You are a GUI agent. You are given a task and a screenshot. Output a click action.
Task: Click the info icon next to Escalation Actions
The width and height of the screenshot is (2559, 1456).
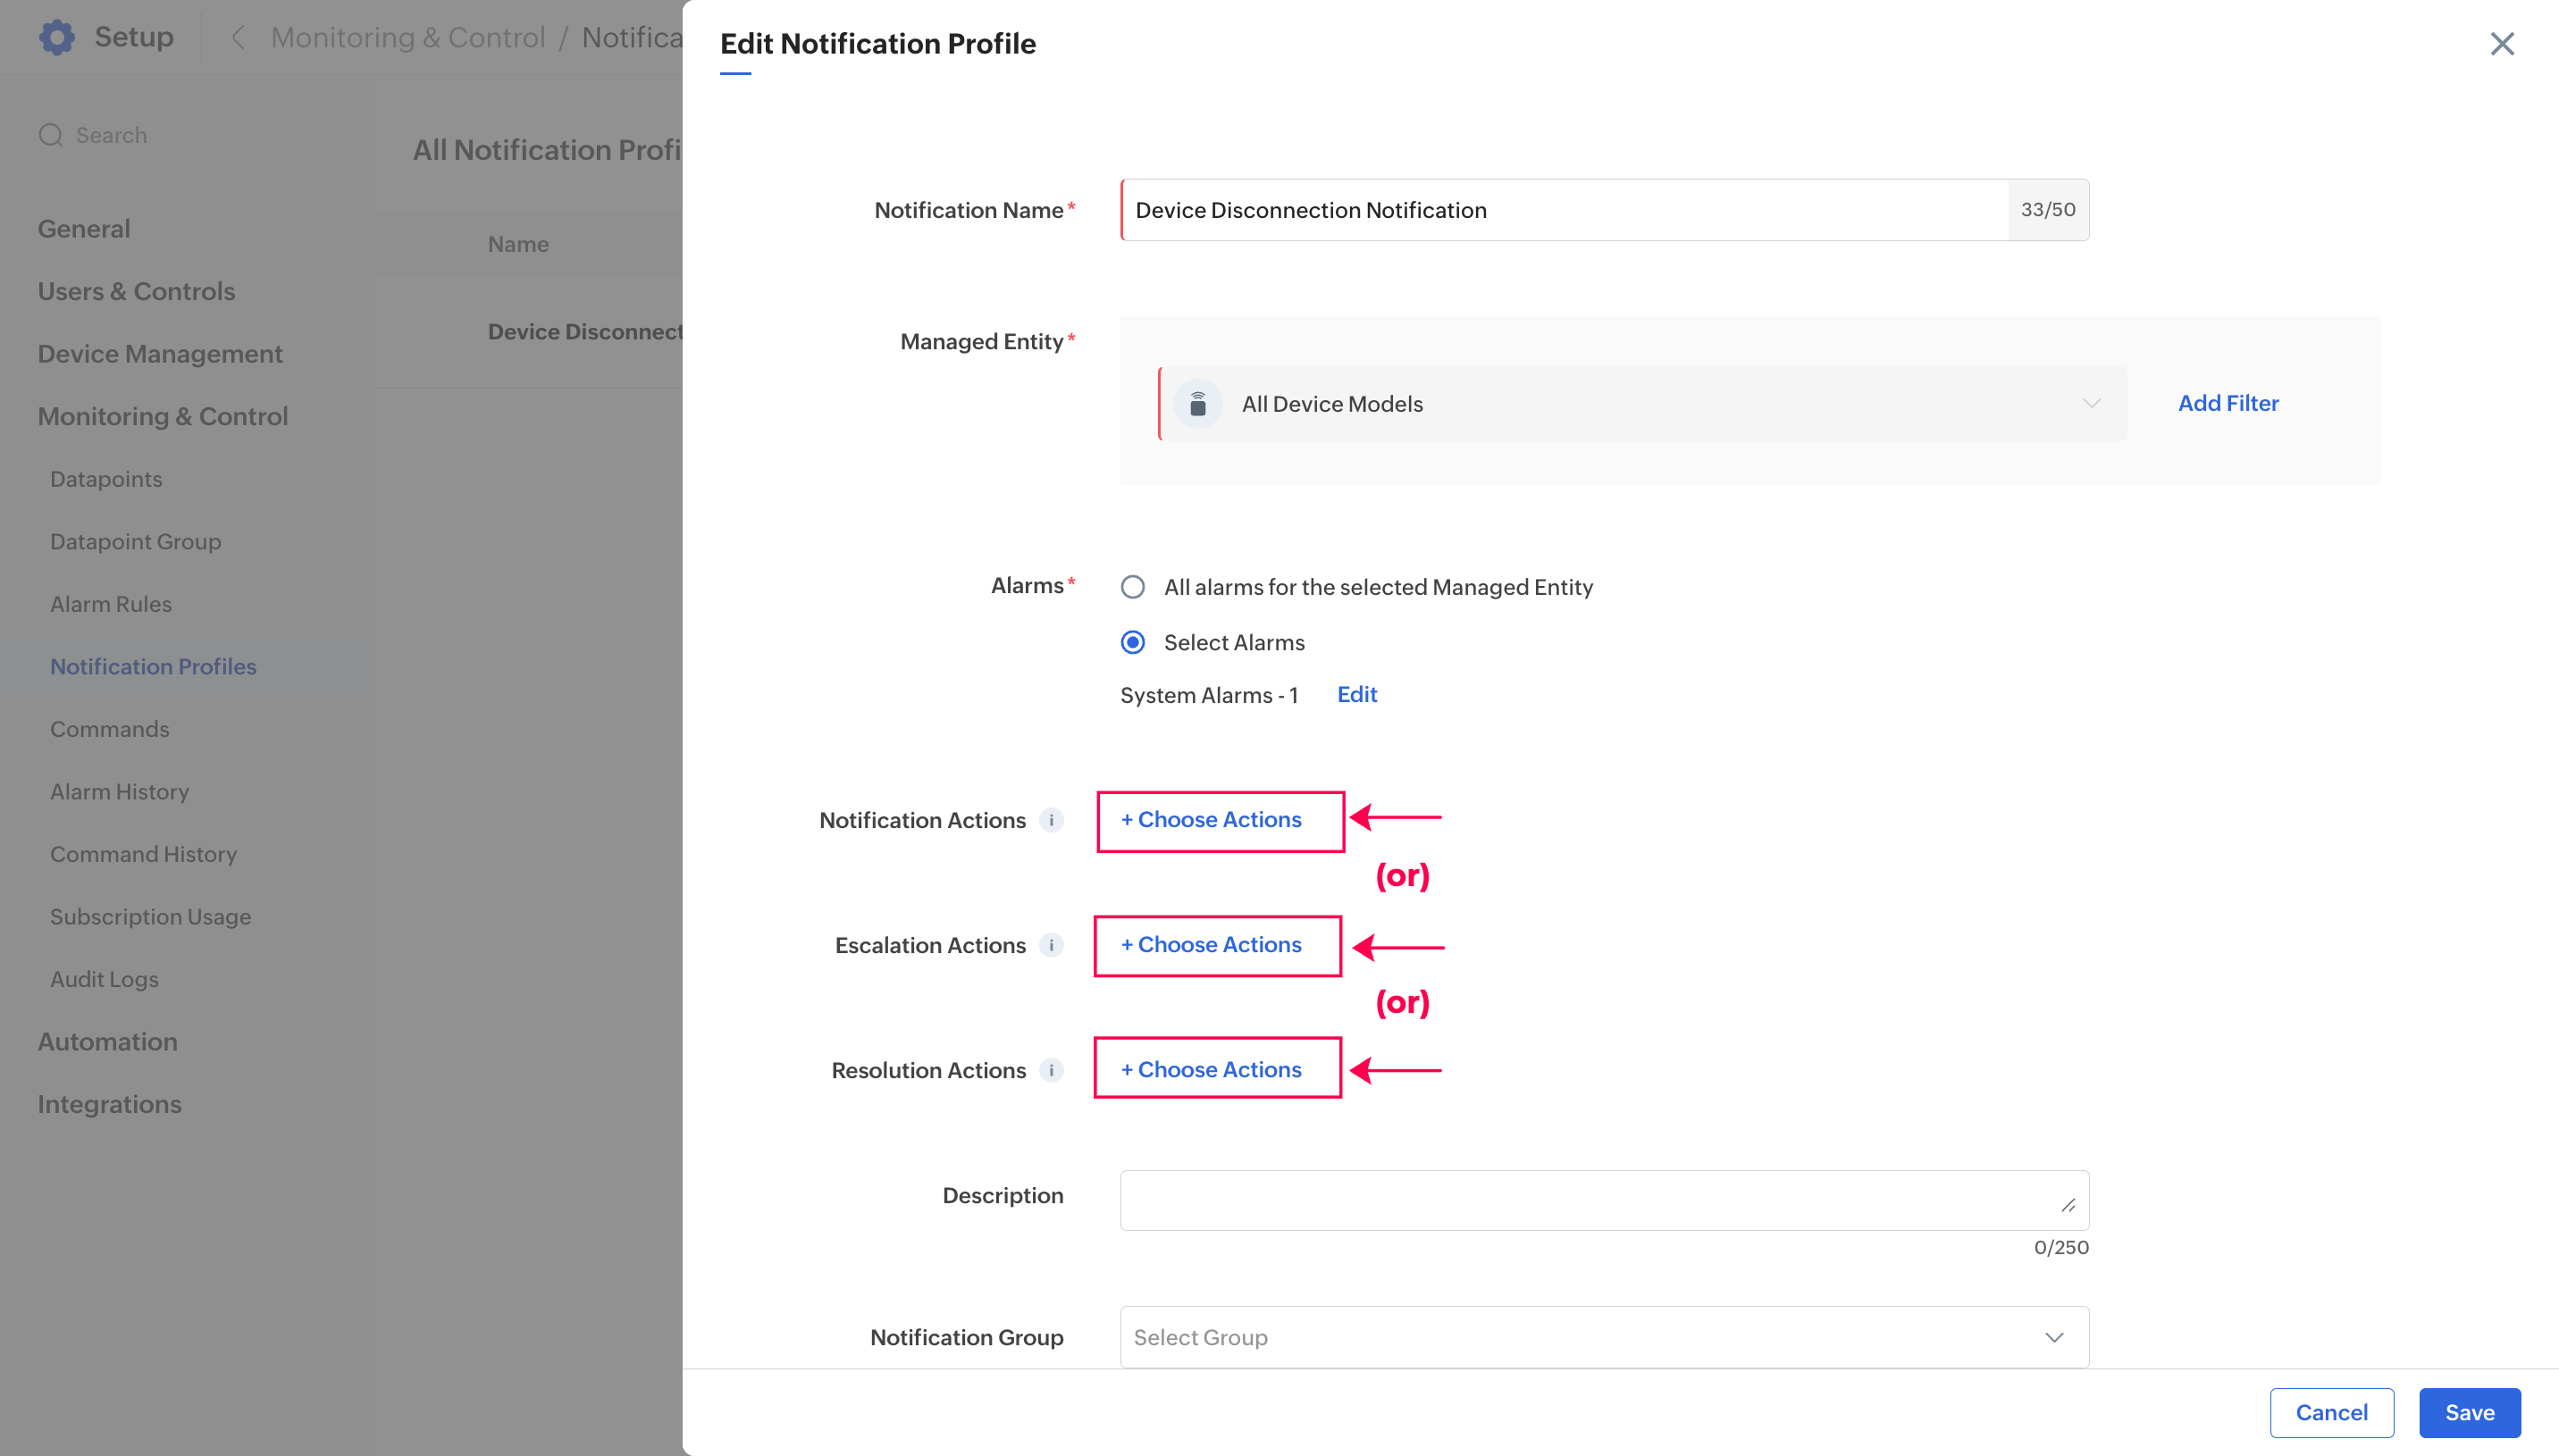(1051, 945)
